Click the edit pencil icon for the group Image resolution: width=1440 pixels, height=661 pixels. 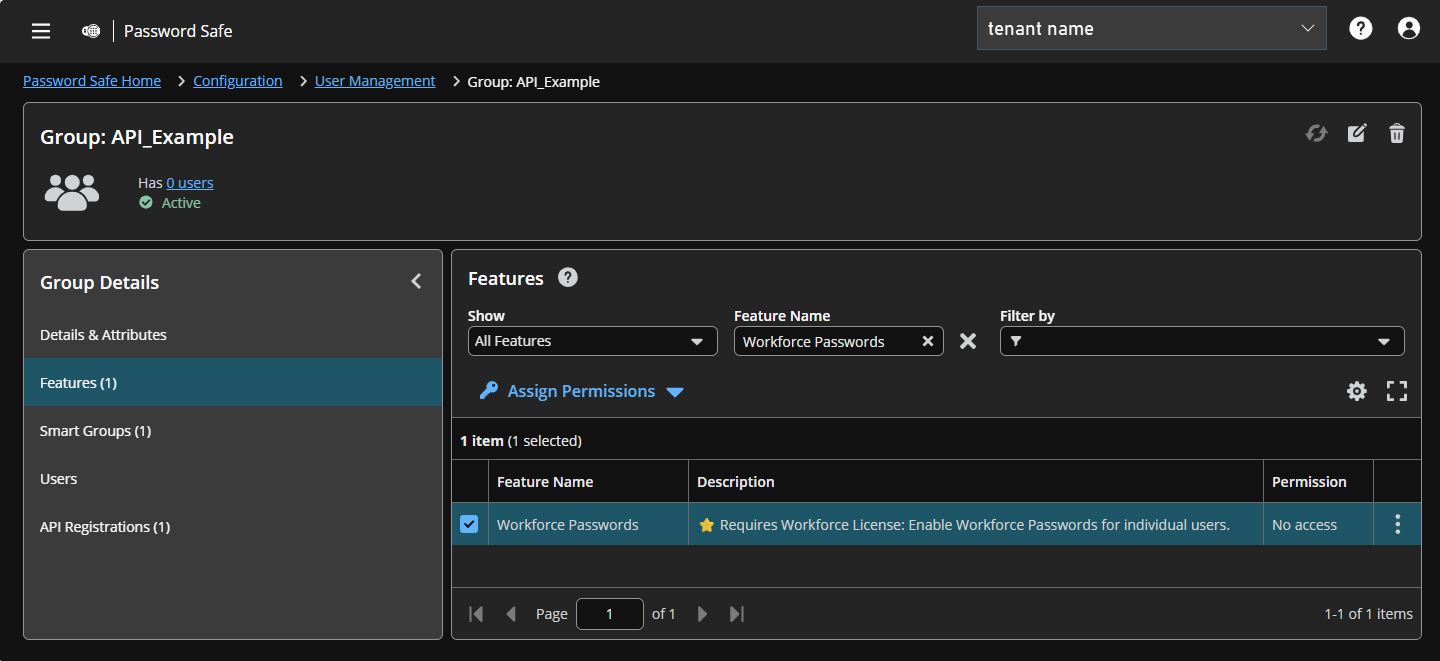coord(1357,132)
